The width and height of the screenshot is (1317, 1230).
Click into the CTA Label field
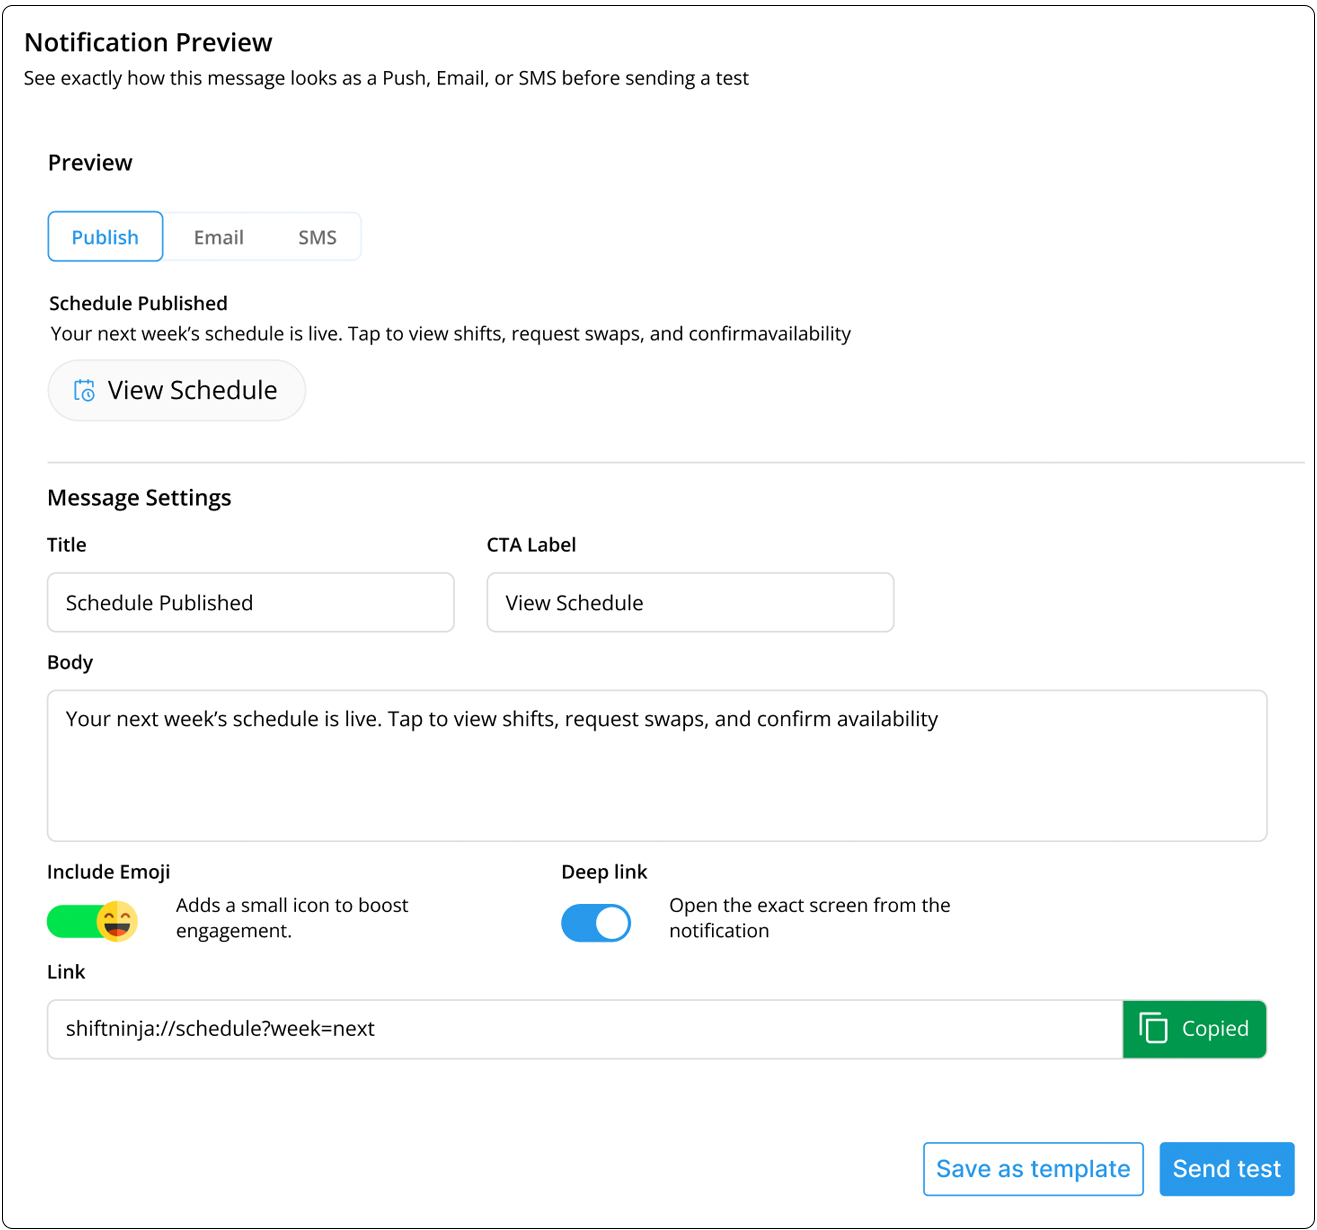pyautogui.click(x=689, y=603)
